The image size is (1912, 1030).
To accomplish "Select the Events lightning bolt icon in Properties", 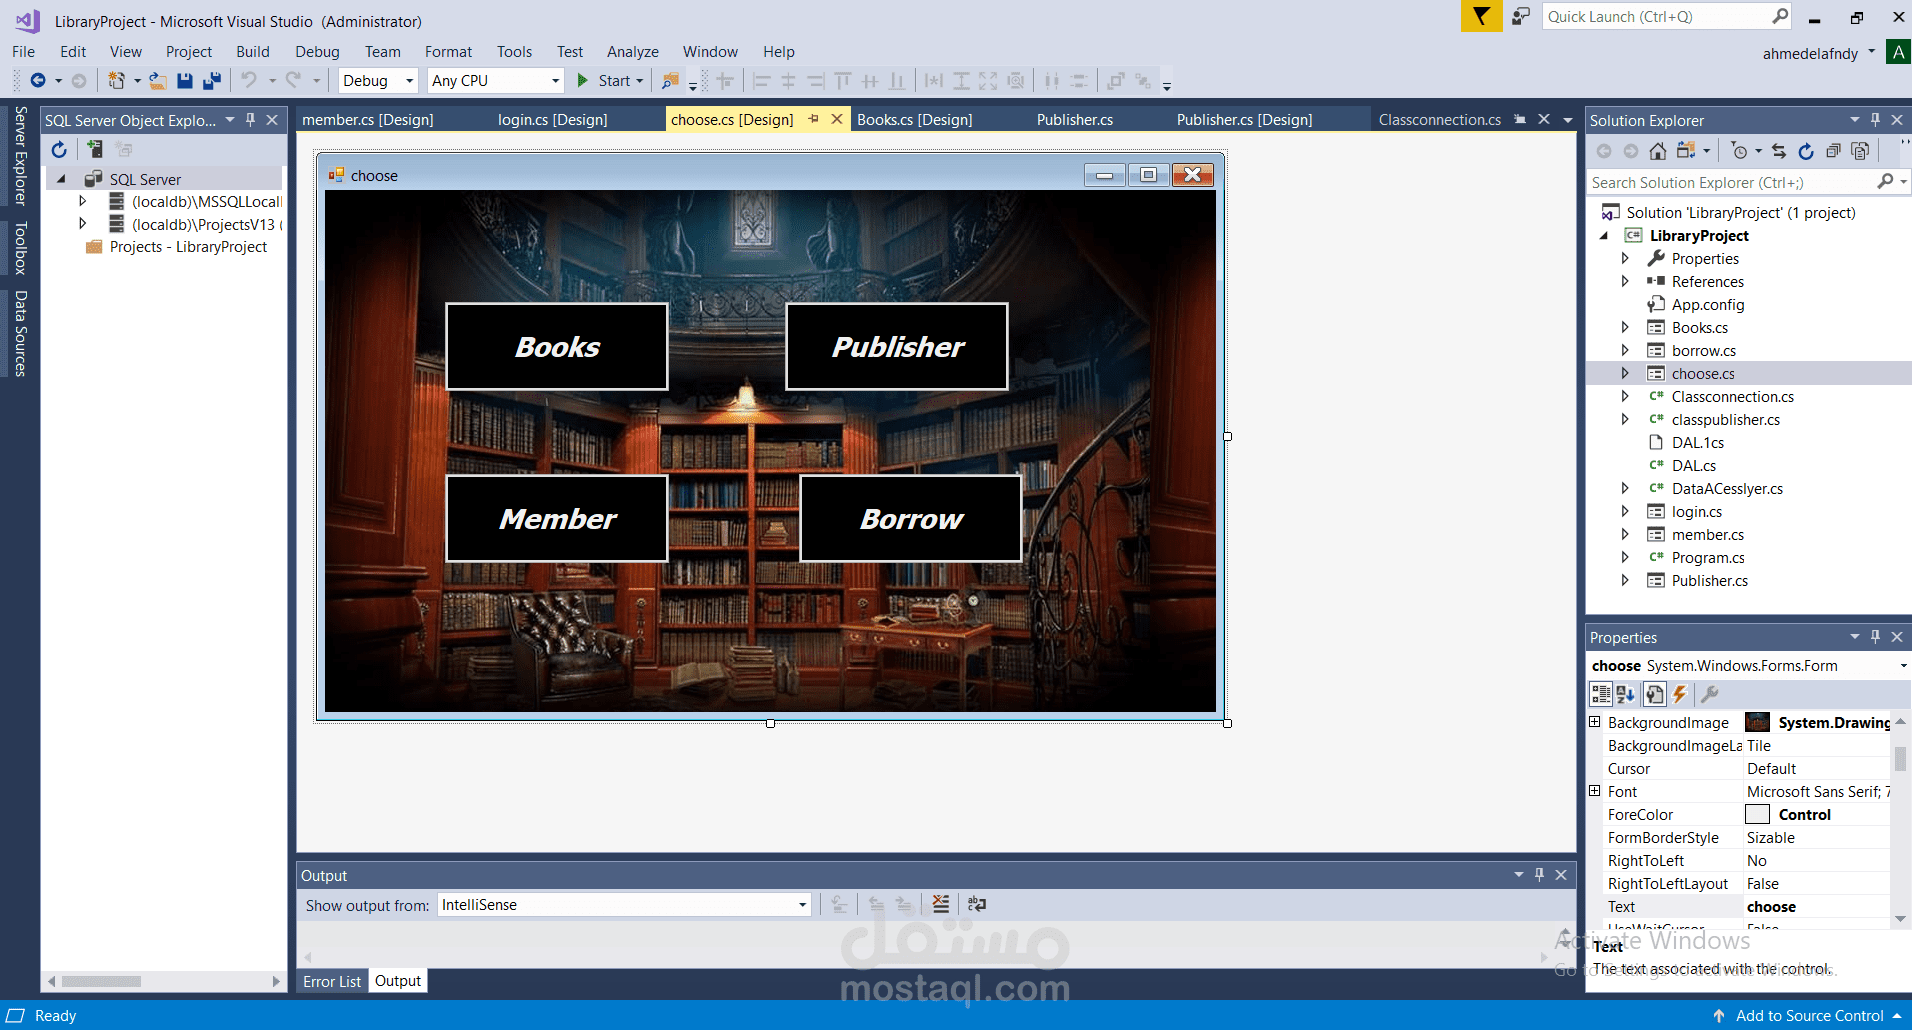I will click(x=1679, y=694).
